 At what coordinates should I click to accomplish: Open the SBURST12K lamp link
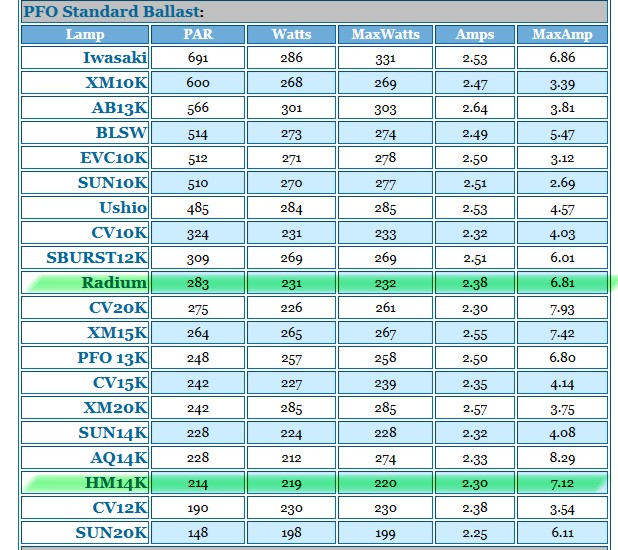(97, 258)
